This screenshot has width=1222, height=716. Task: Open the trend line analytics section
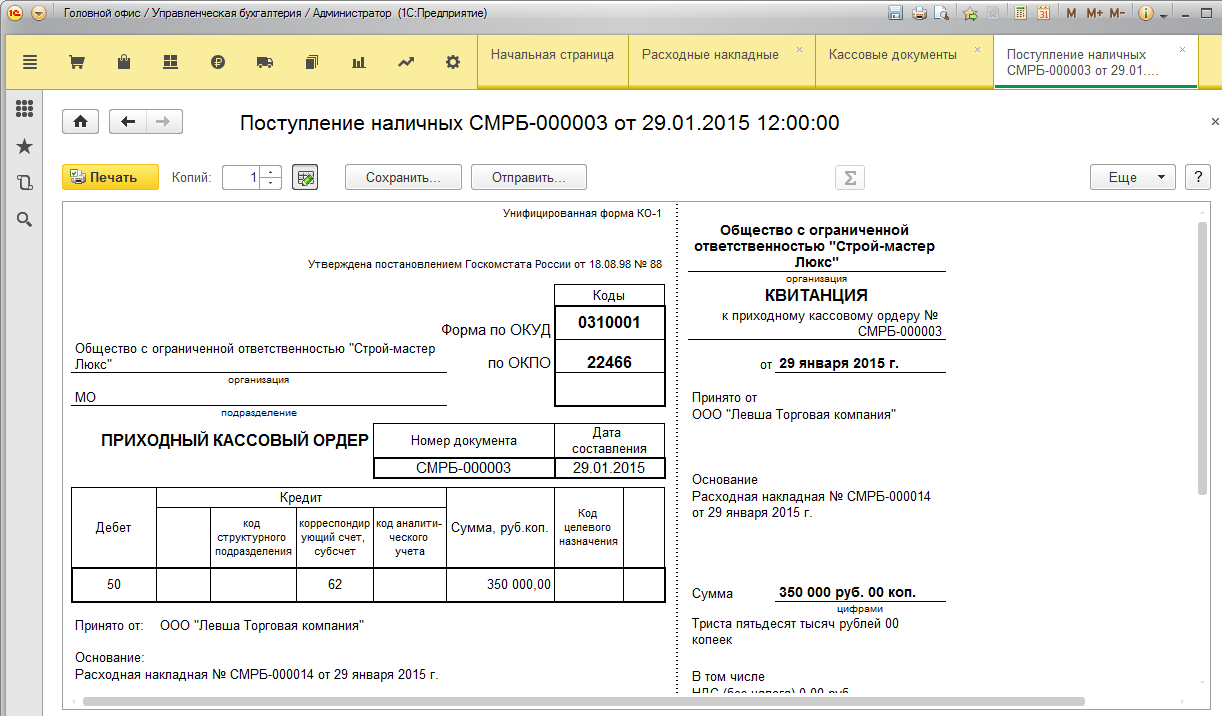point(406,62)
